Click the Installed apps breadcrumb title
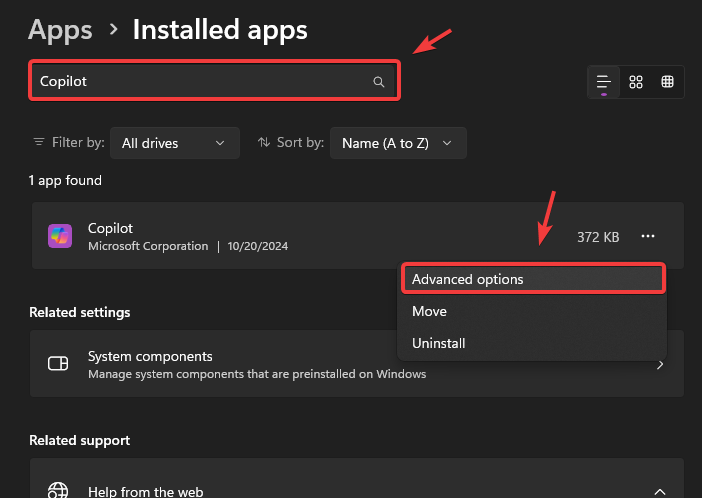This screenshot has height=498, width=702. (x=220, y=30)
